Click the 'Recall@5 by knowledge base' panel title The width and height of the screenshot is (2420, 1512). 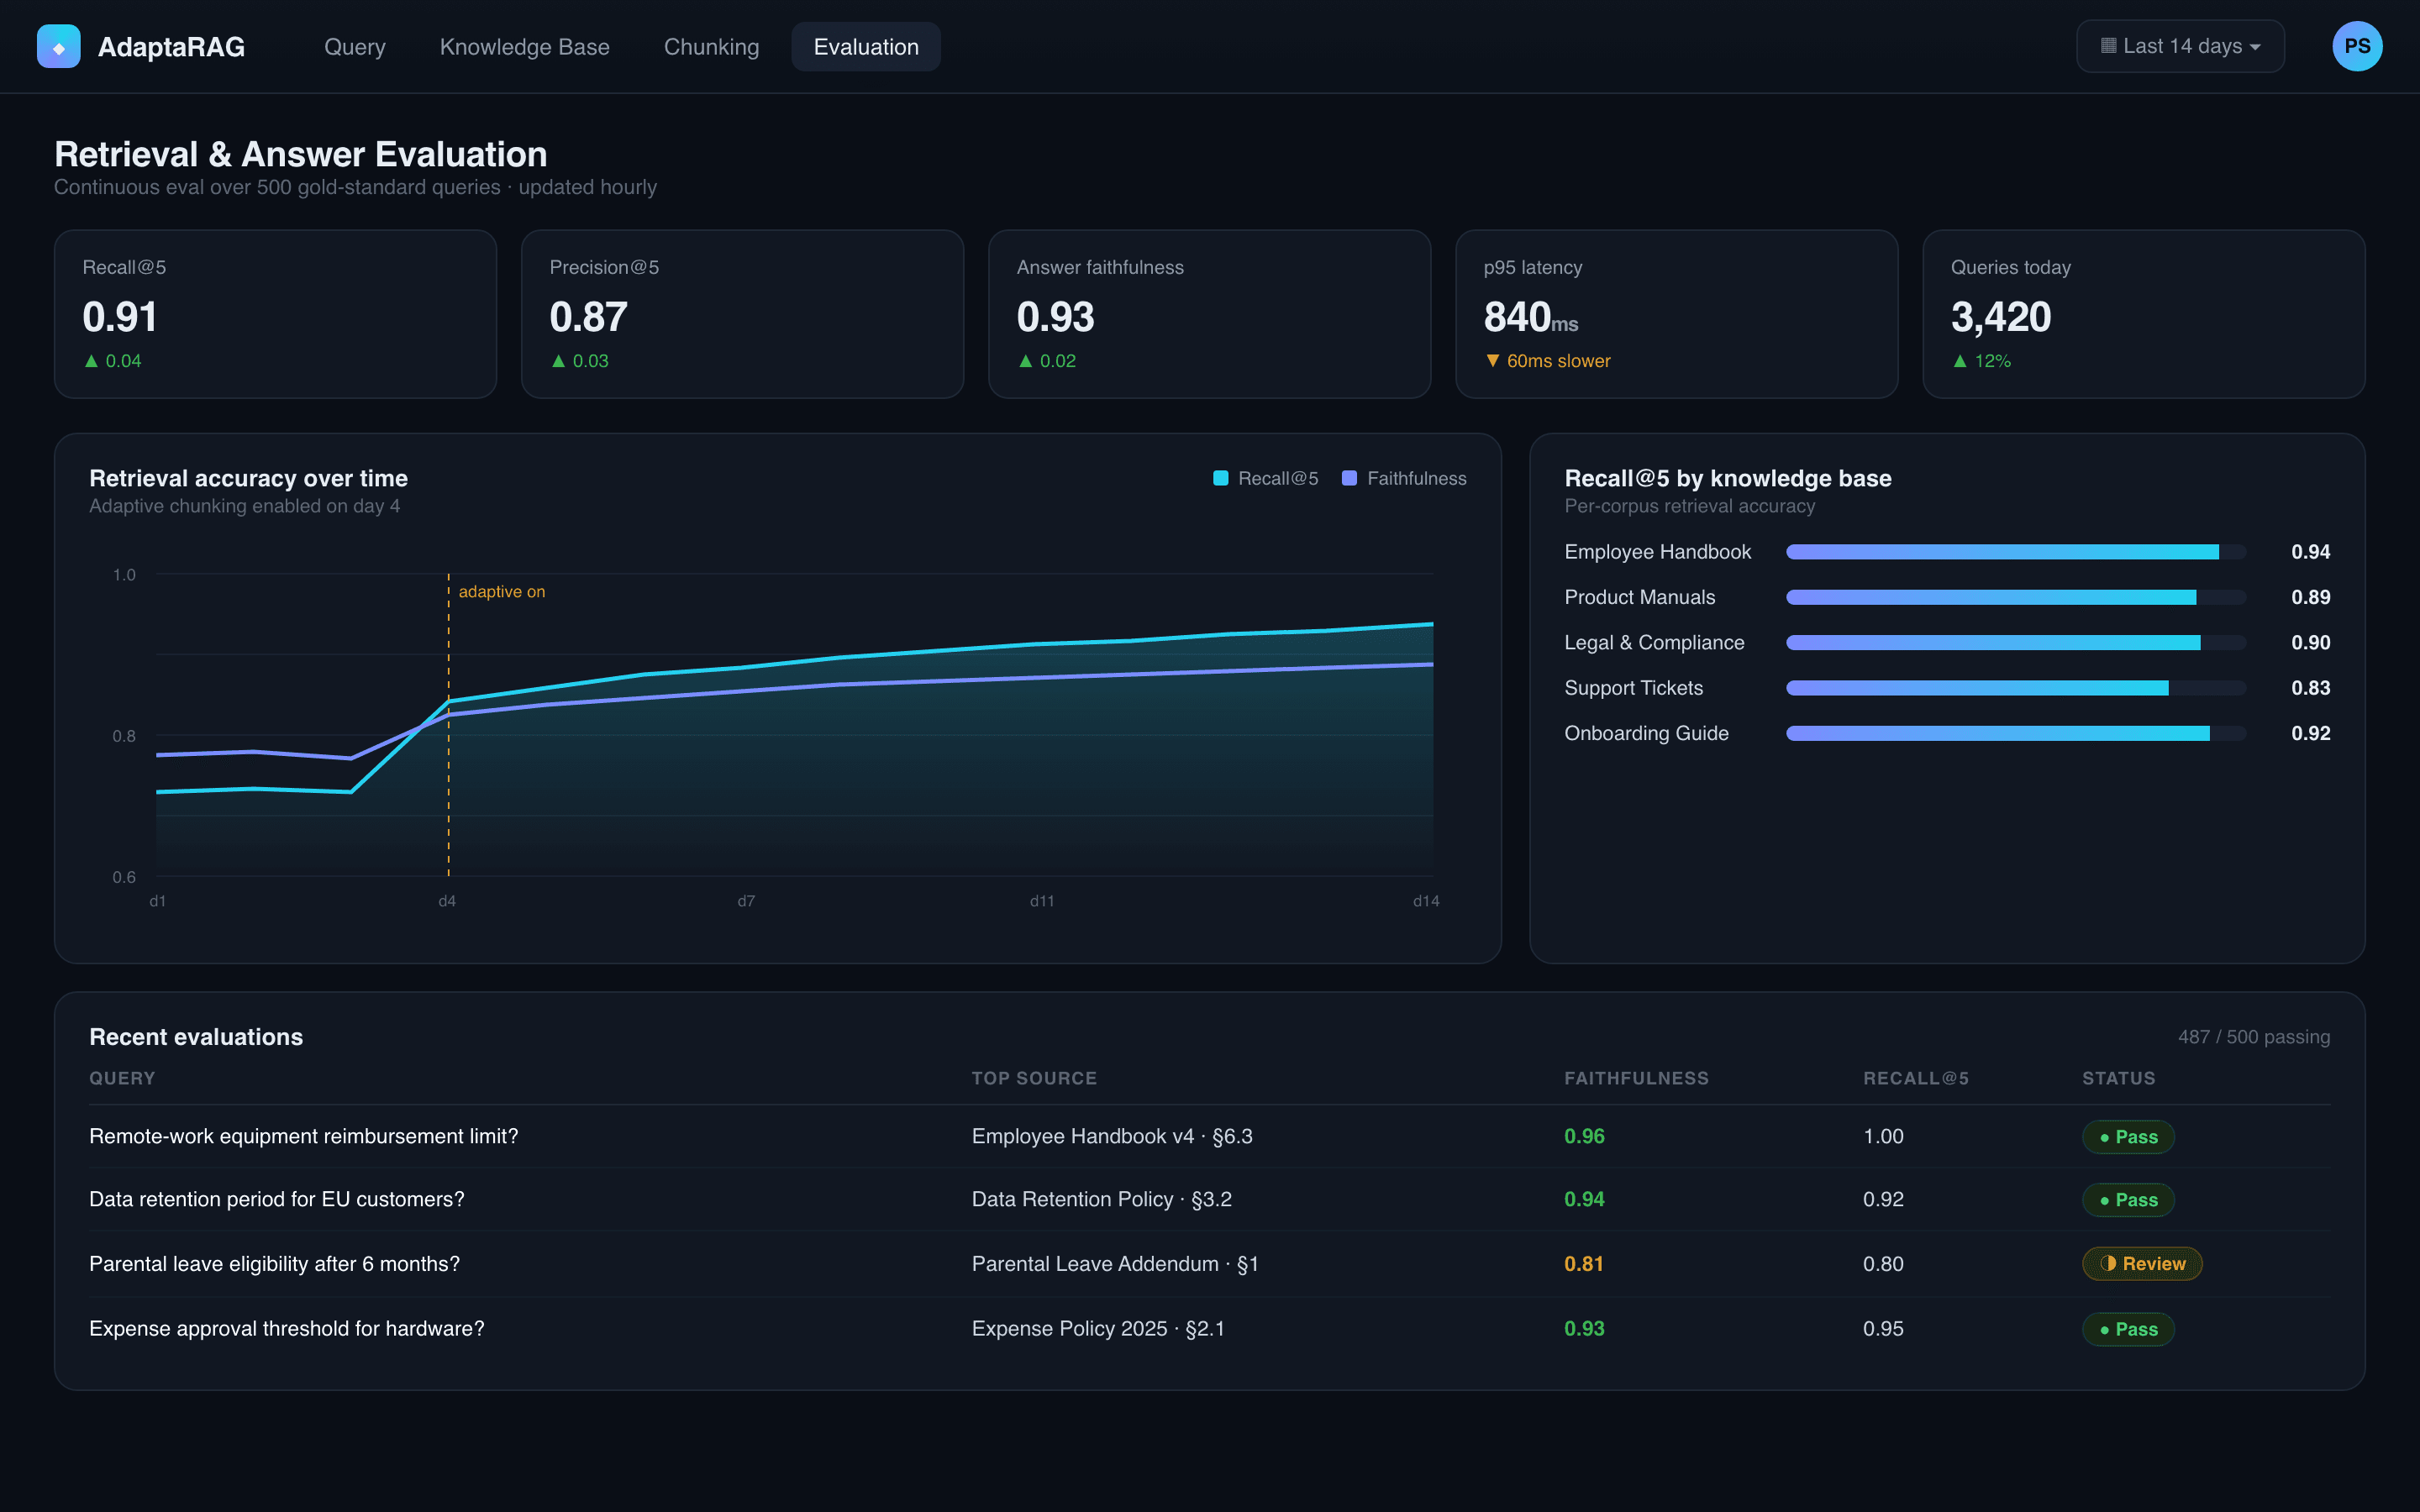[1728, 478]
